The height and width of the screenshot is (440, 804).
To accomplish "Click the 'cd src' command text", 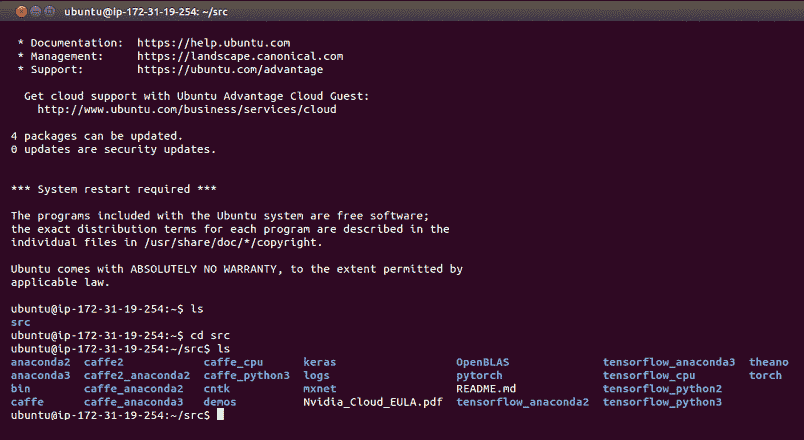I will 210,336.
